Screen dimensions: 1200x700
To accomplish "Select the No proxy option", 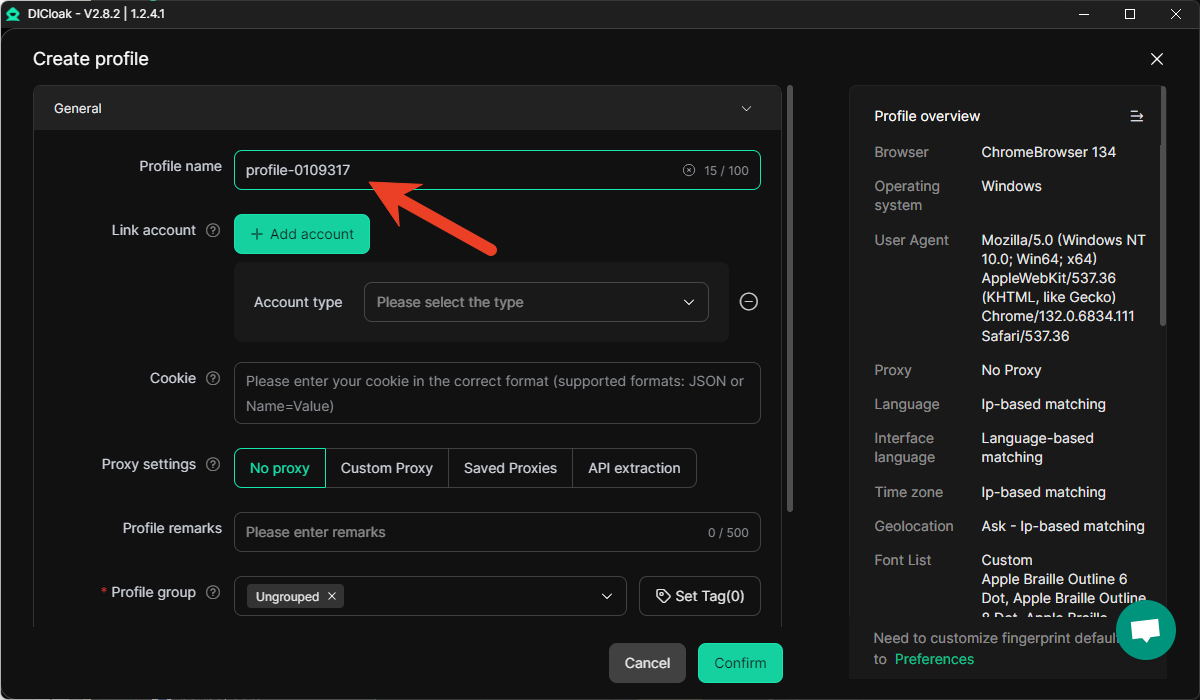I will point(280,468).
